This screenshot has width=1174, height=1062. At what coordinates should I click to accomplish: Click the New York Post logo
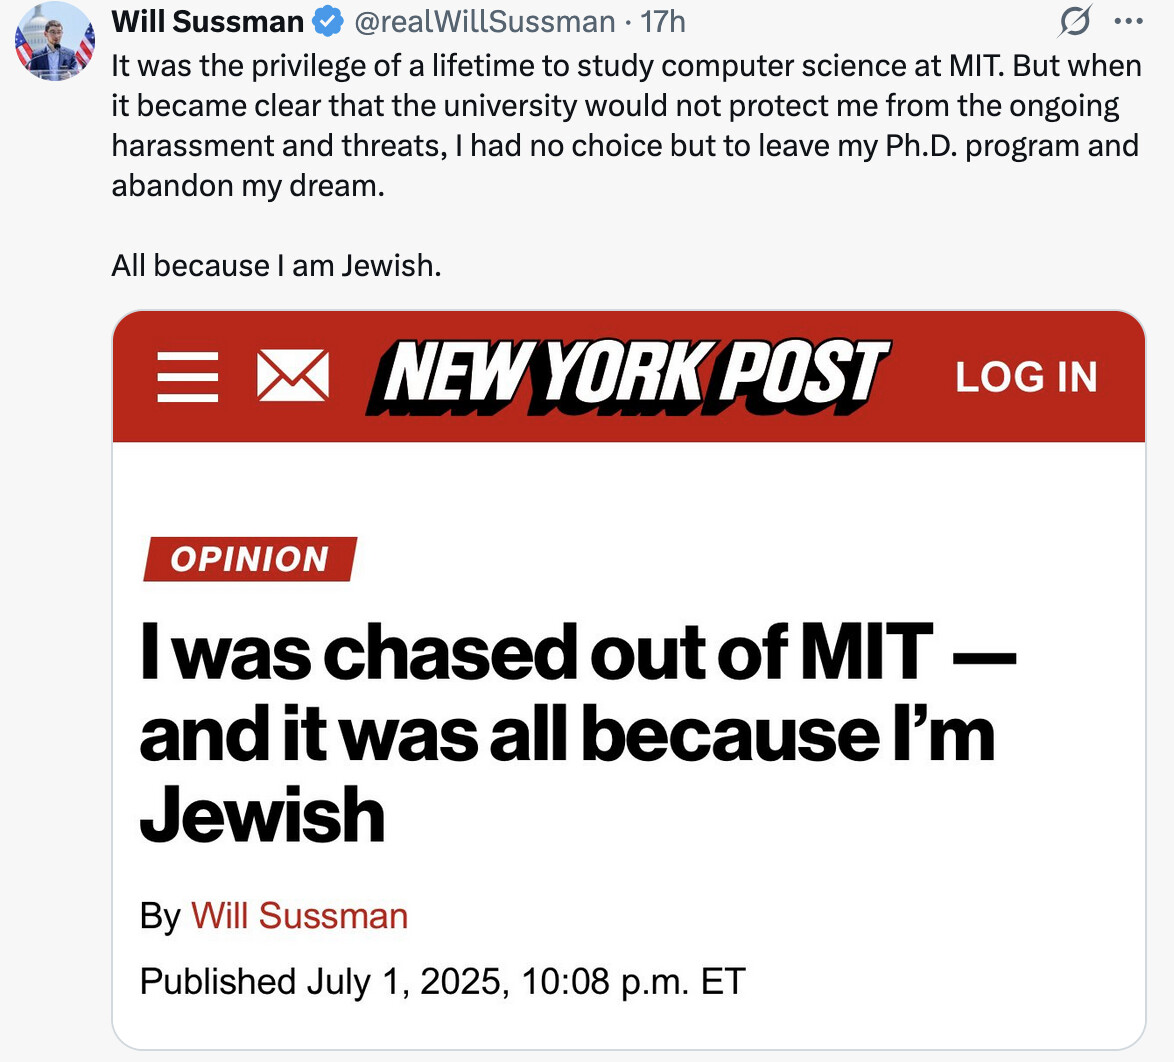click(627, 377)
